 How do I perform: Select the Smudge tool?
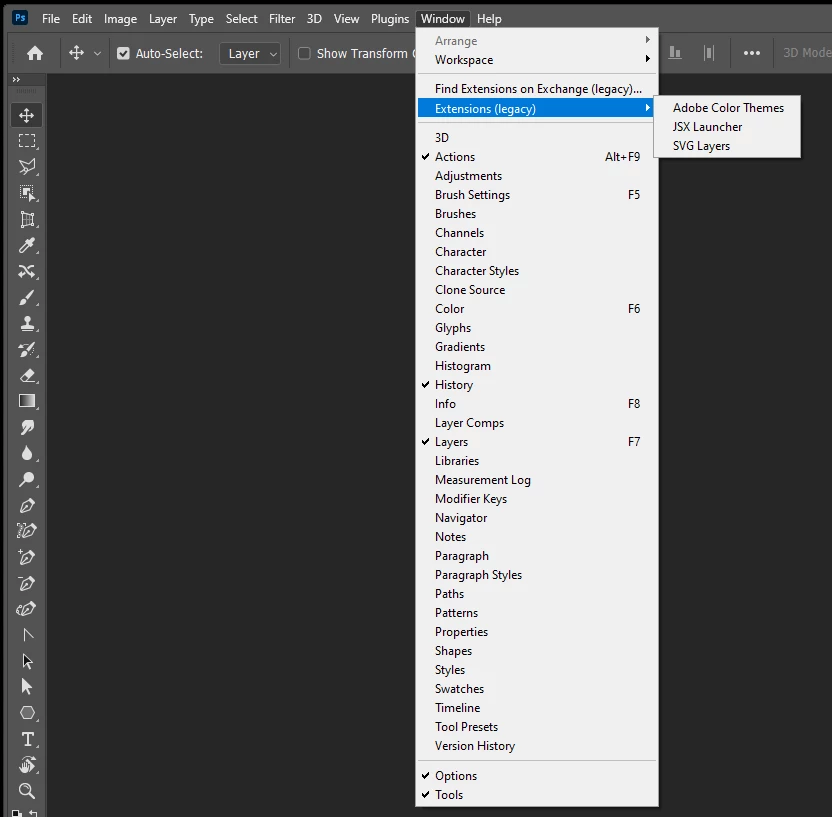[27, 427]
